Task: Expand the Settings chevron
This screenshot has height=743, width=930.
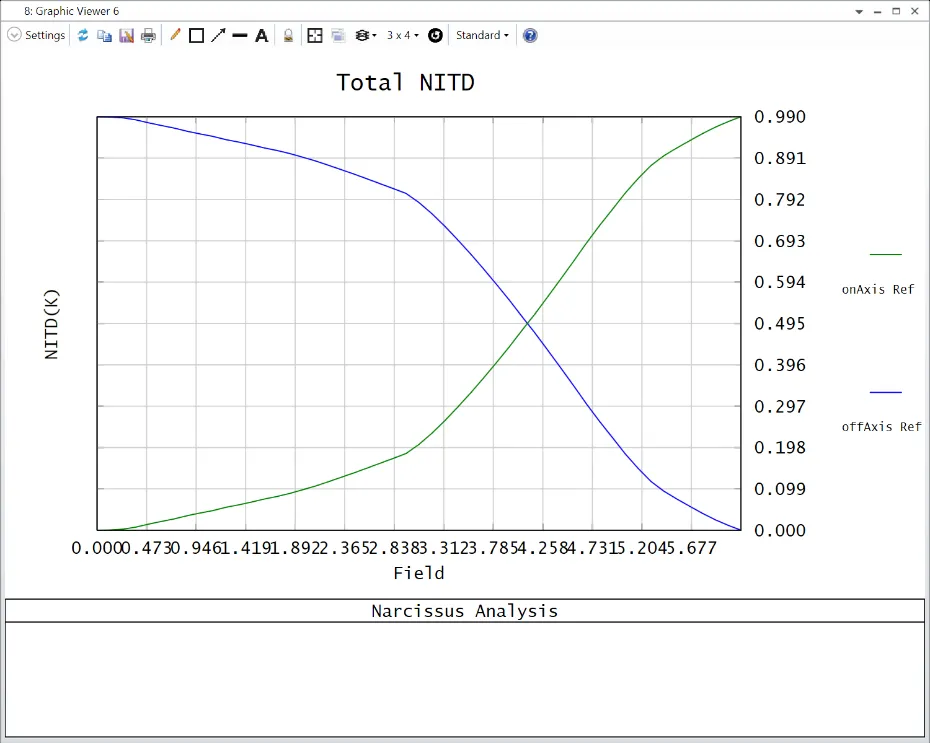Action: pos(14,35)
